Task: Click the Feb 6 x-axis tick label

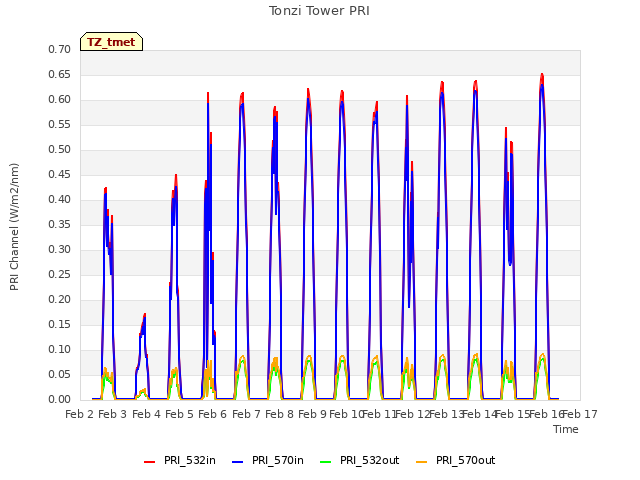Action: 212,414
